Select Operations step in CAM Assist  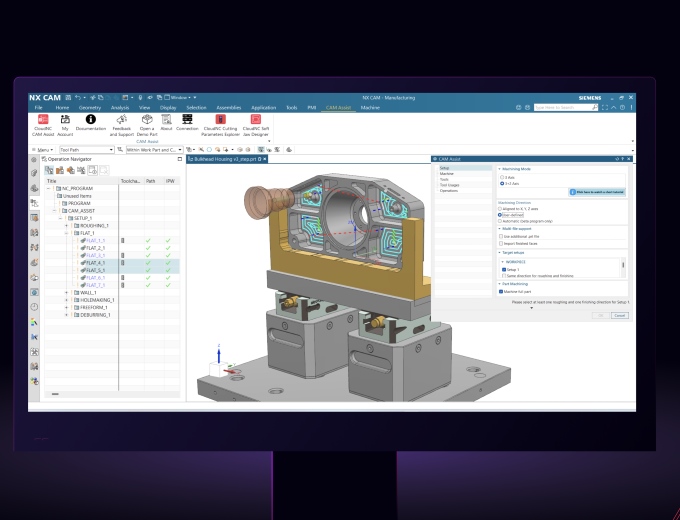pyautogui.click(x=448, y=190)
